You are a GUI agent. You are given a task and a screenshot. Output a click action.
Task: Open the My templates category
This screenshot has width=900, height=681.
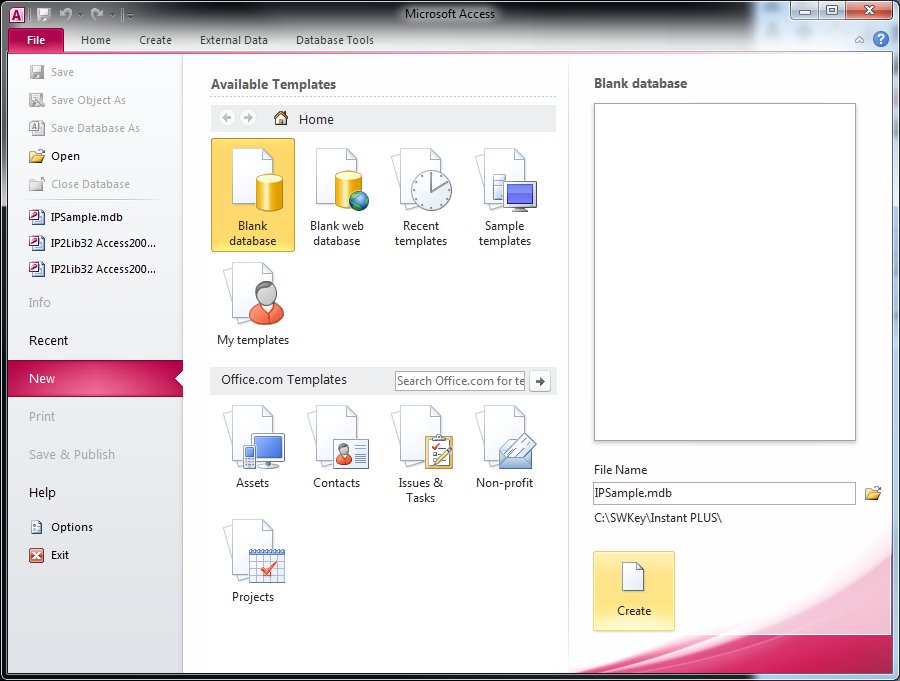[x=253, y=303]
